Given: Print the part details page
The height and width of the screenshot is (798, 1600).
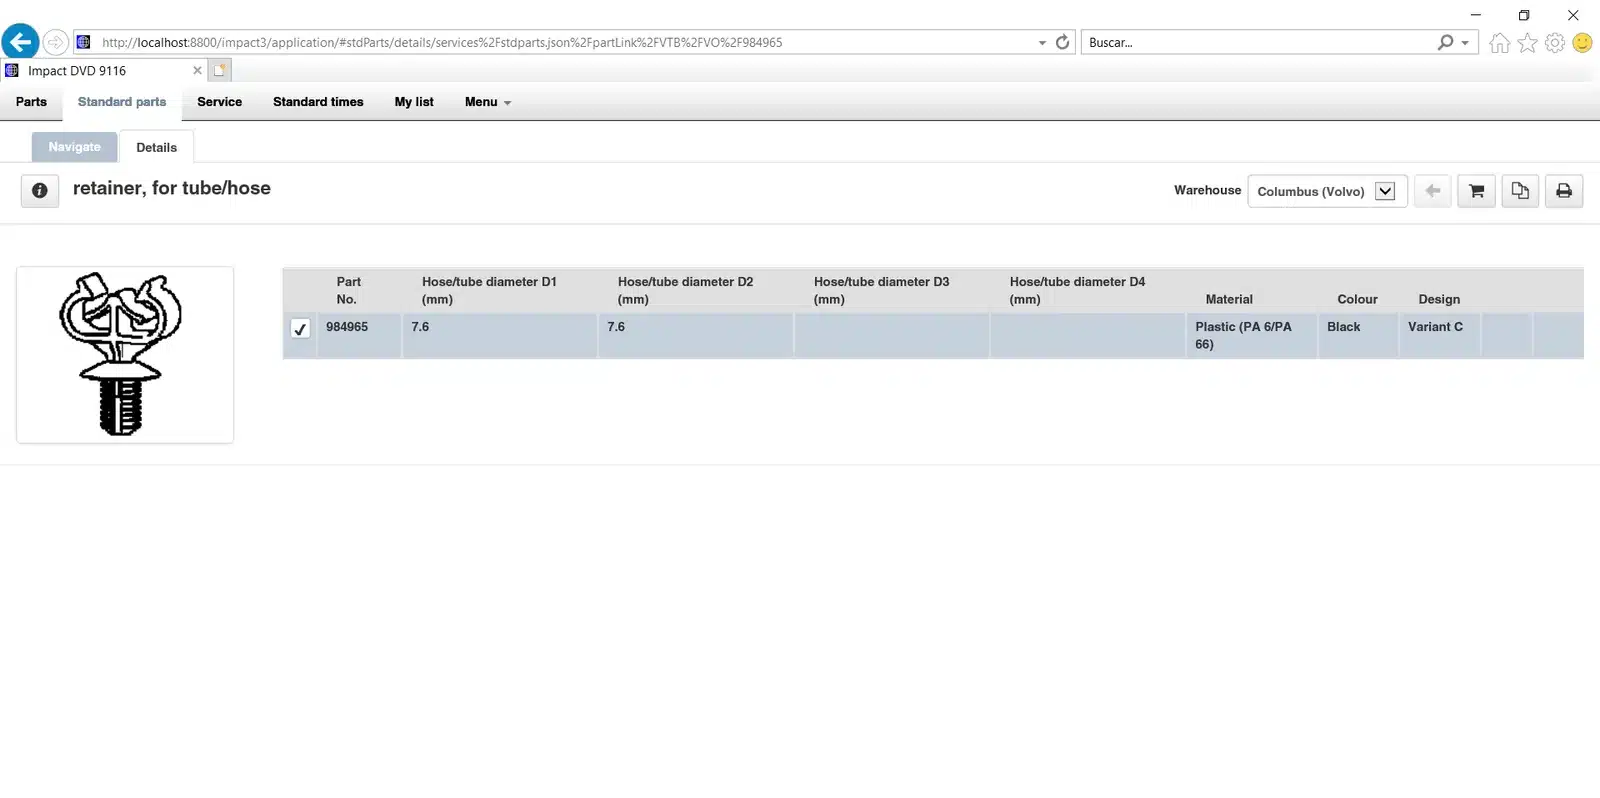Looking at the screenshot, I should pos(1564,191).
